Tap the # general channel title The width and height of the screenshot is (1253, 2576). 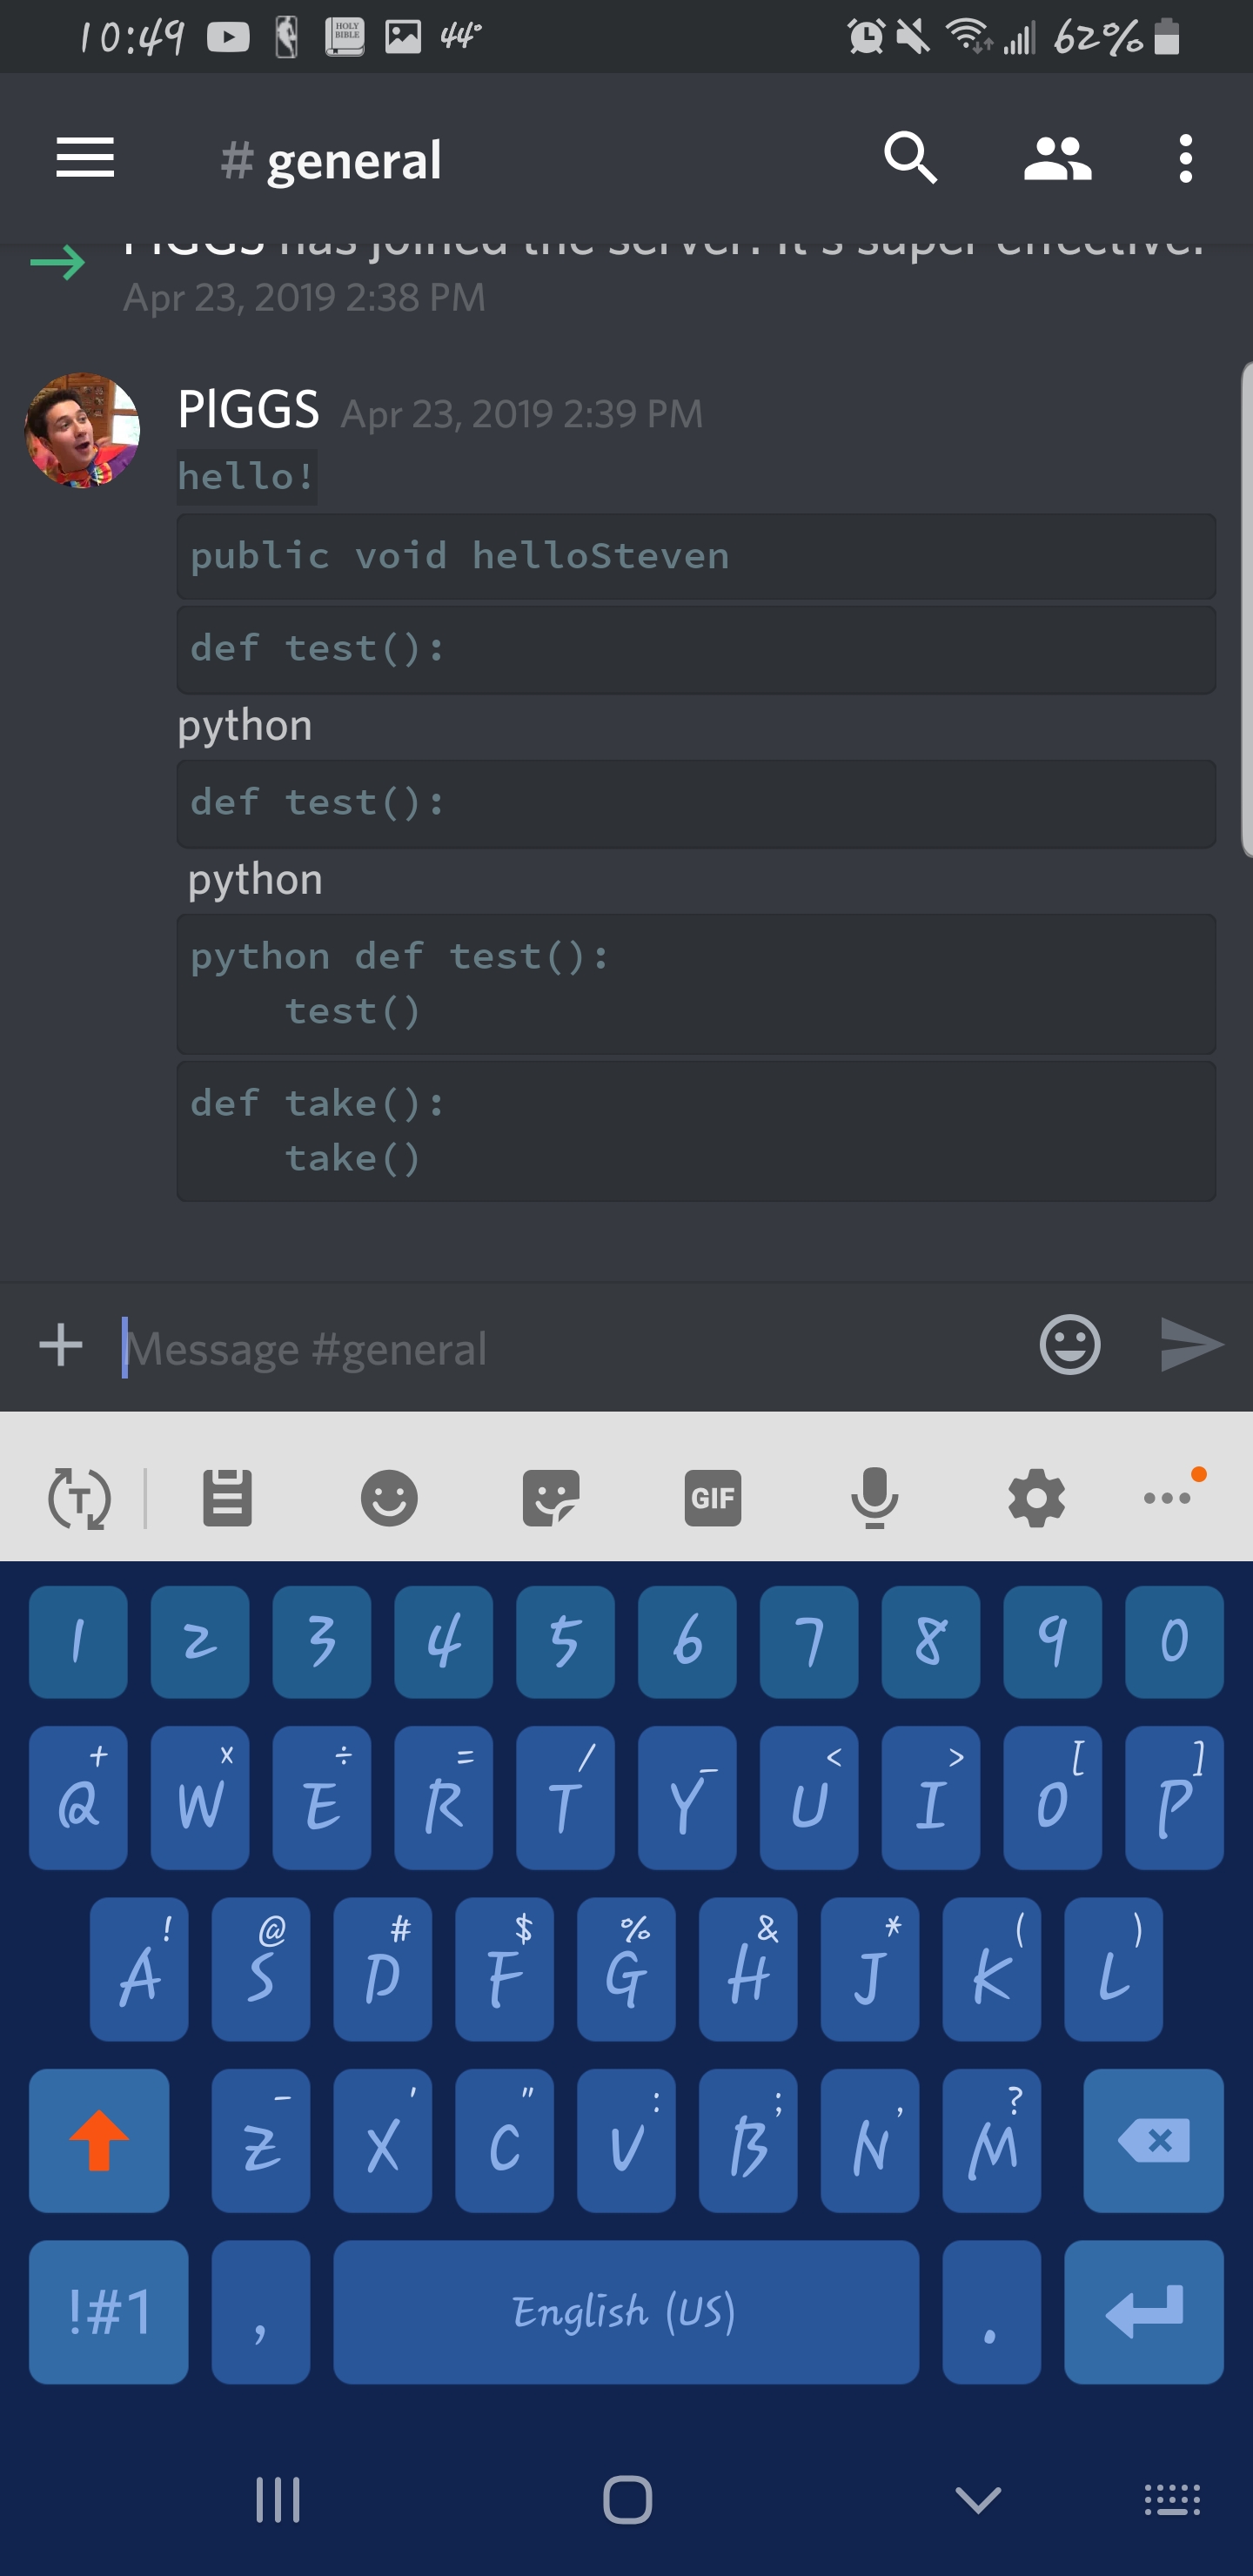click(331, 160)
